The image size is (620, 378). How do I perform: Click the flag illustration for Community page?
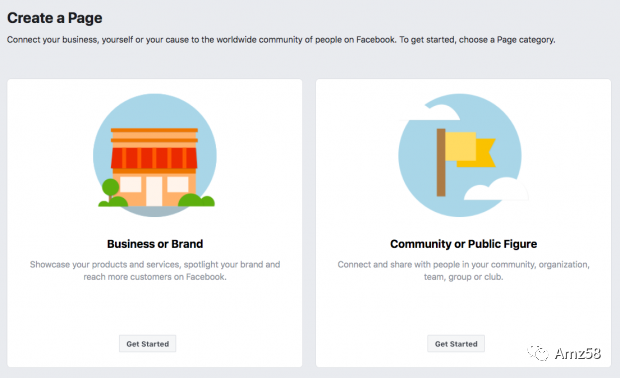tap(460, 155)
